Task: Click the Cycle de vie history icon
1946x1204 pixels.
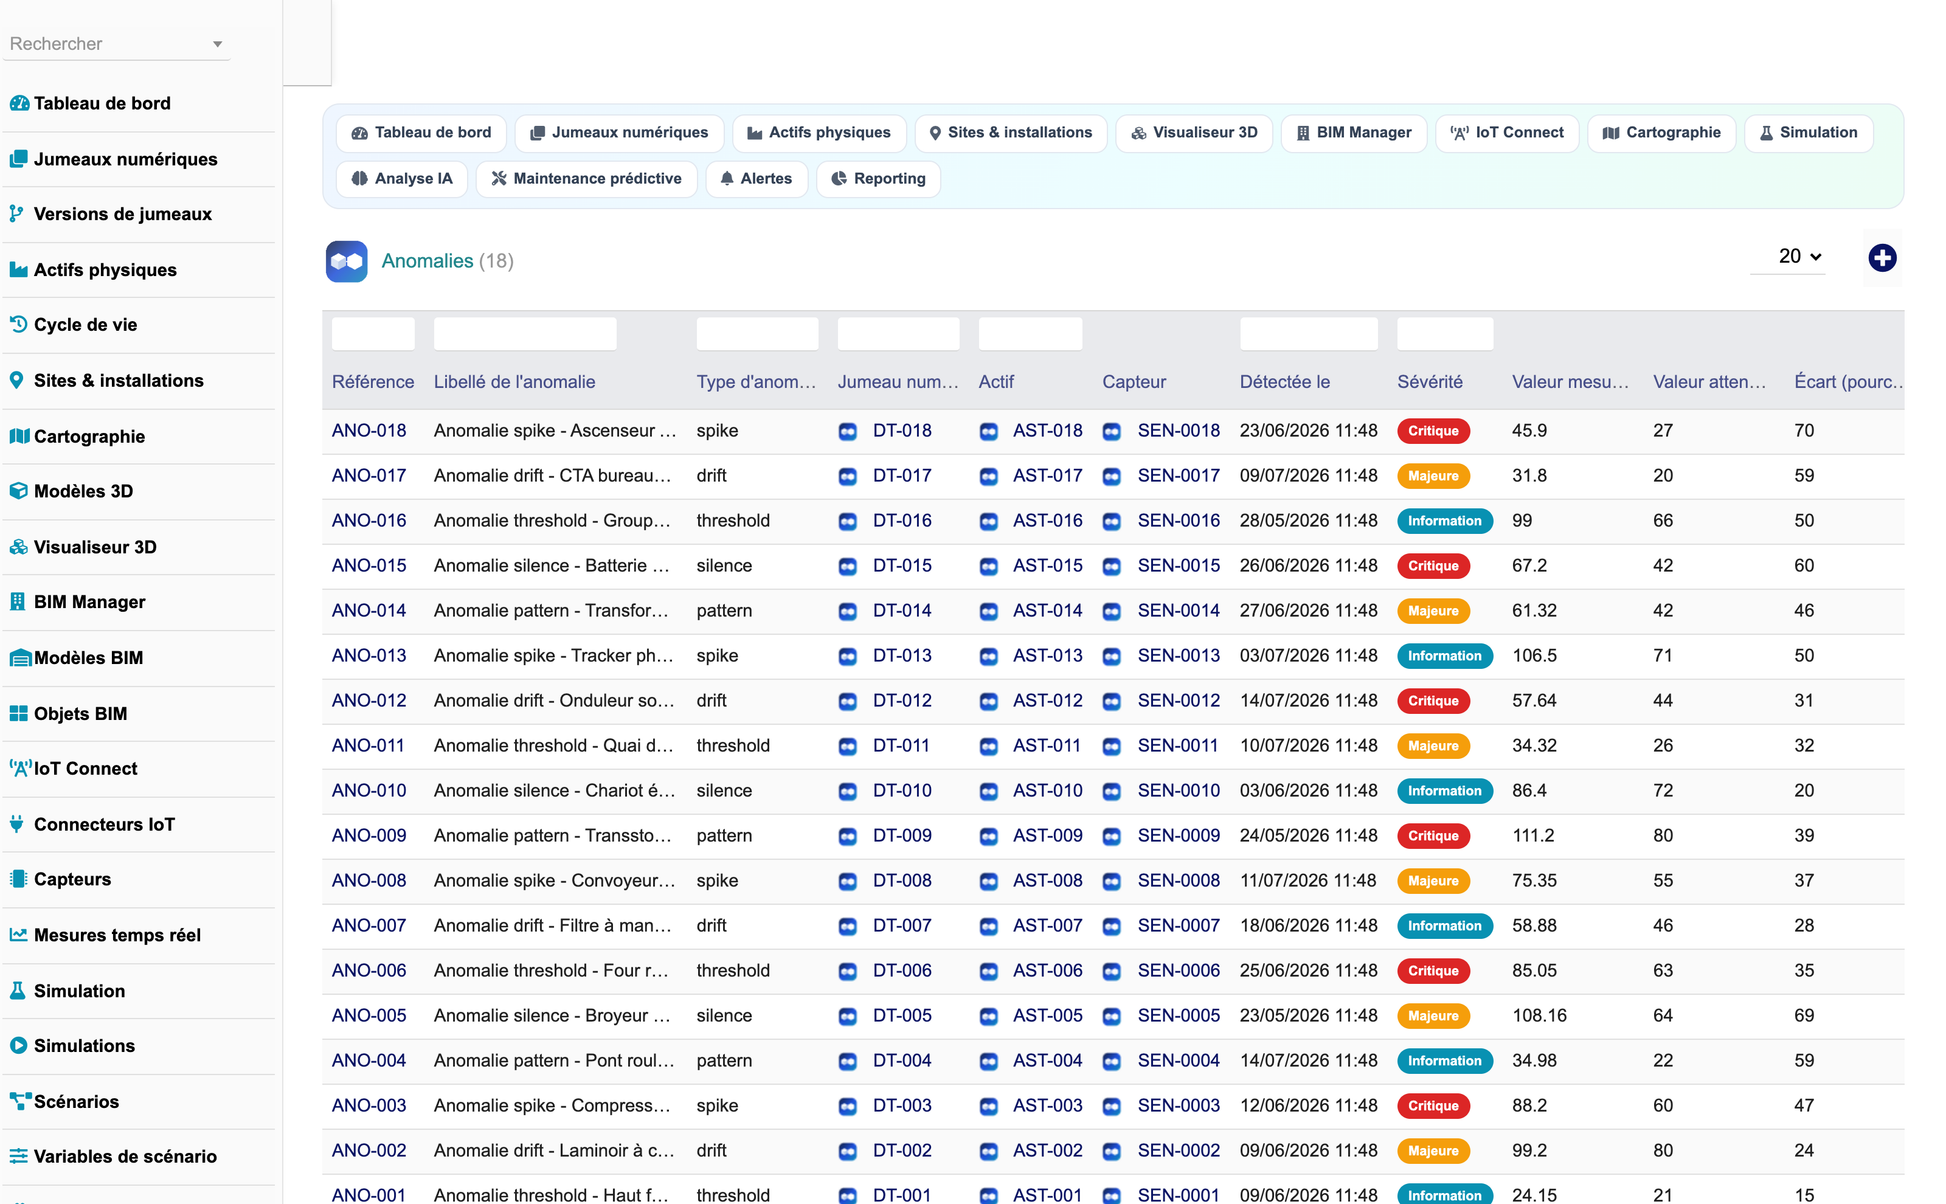Action: (x=19, y=324)
